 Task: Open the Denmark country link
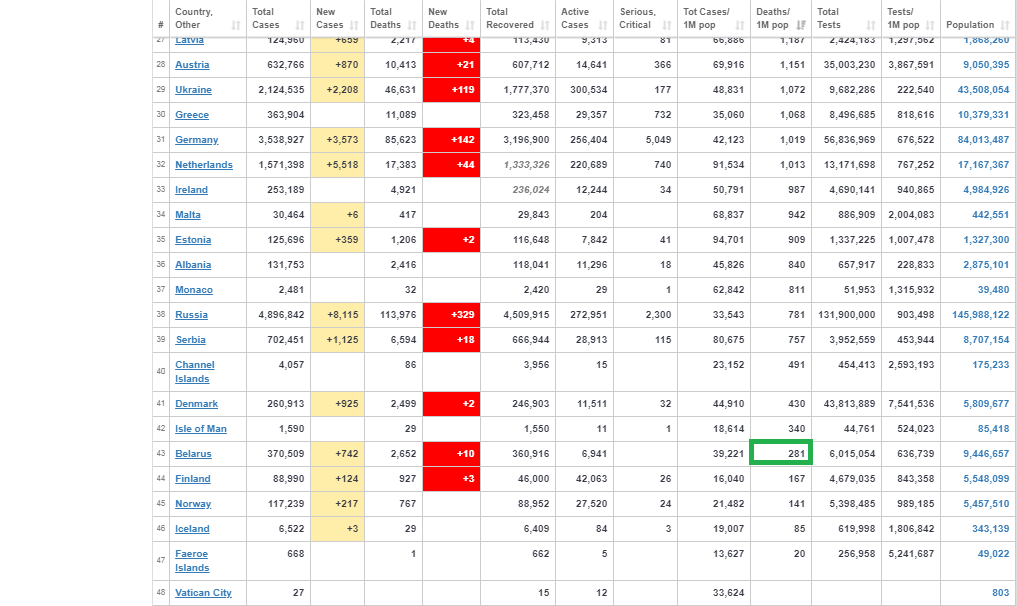197,404
